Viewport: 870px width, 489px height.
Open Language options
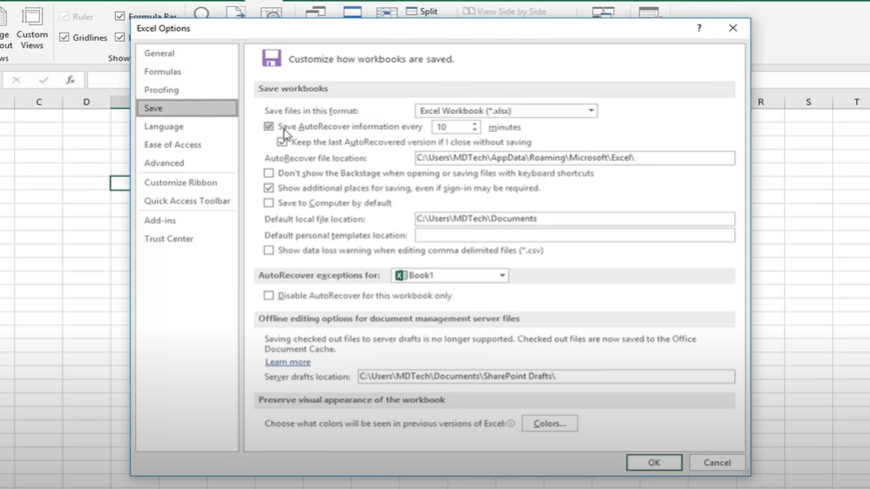pos(164,127)
